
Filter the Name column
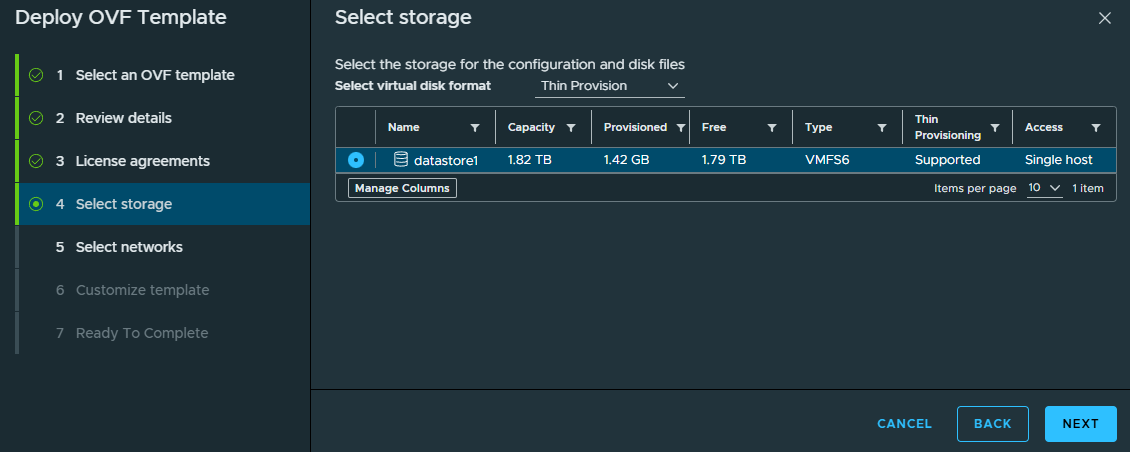[x=474, y=128]
